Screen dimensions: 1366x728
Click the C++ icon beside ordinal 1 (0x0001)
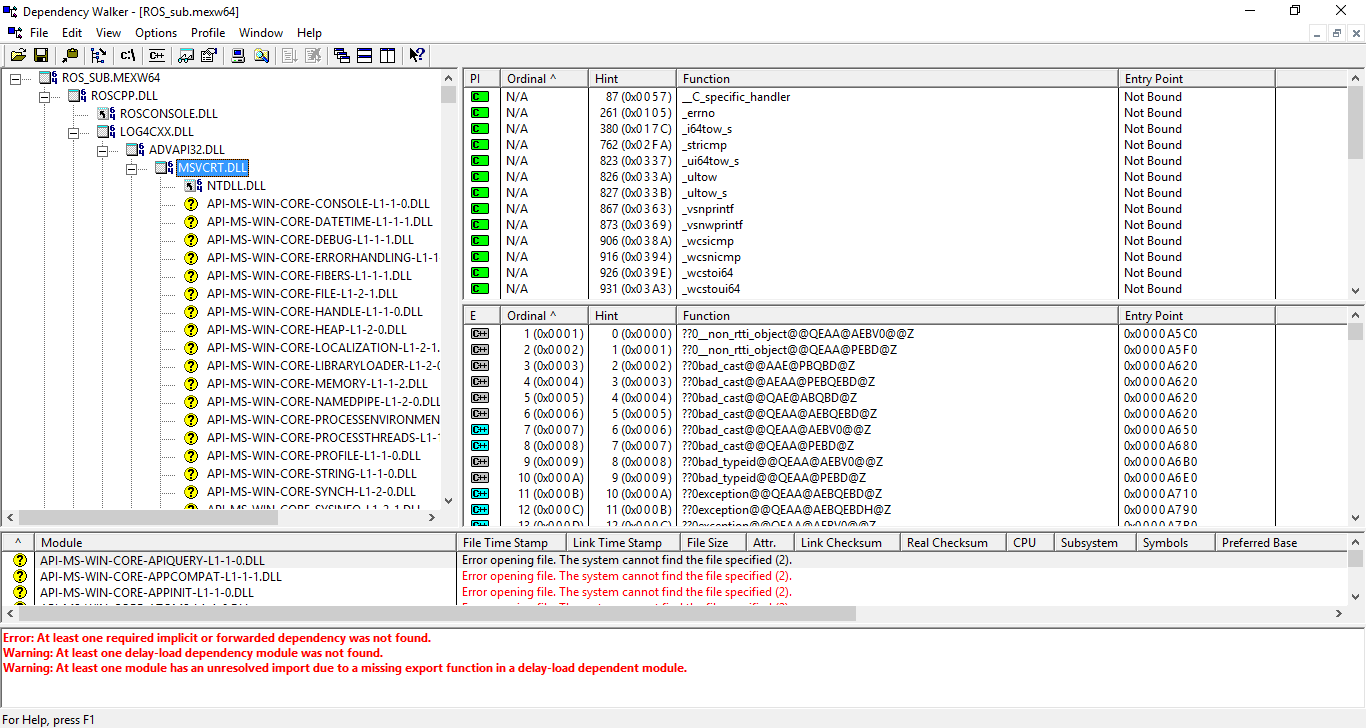click(x=480, y=333)
